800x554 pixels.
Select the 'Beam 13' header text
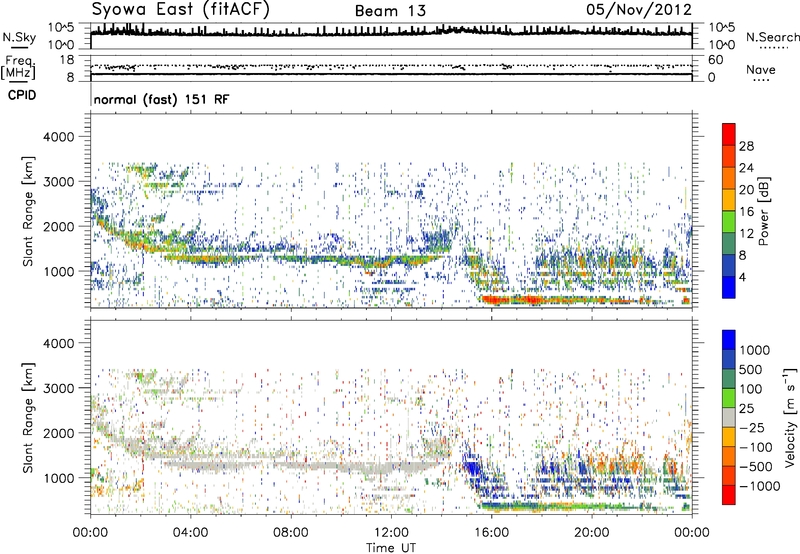390,11
